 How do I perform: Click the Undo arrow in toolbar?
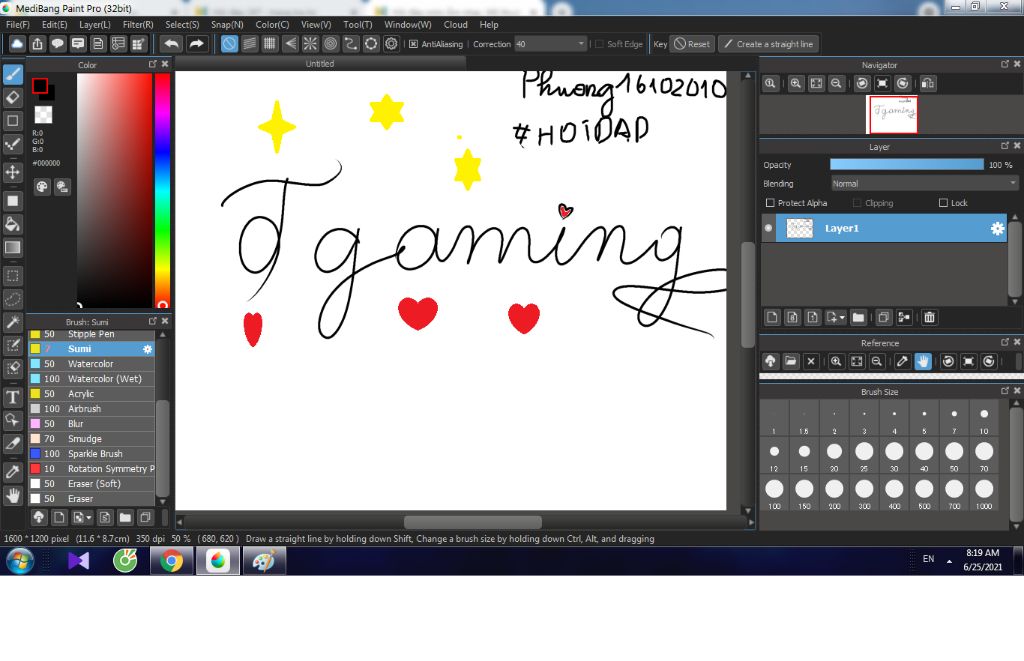pos(172,44)
